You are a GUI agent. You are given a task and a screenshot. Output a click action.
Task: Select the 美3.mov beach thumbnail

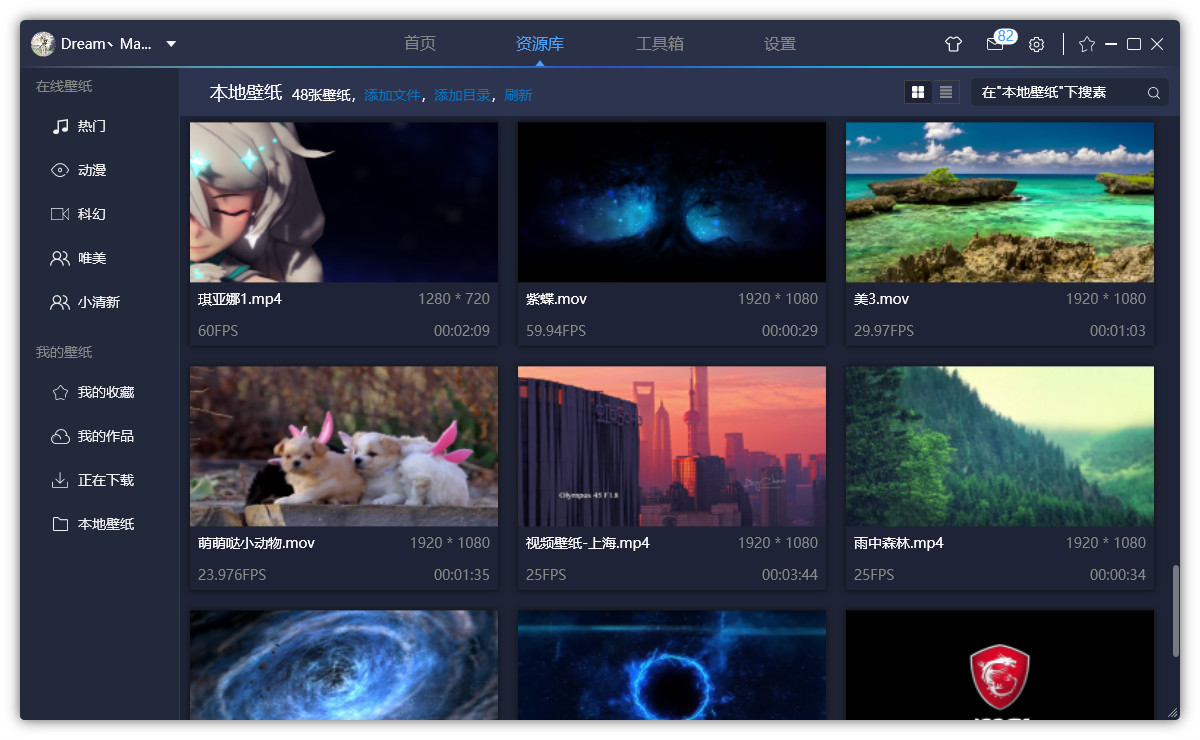(1000, 202)
